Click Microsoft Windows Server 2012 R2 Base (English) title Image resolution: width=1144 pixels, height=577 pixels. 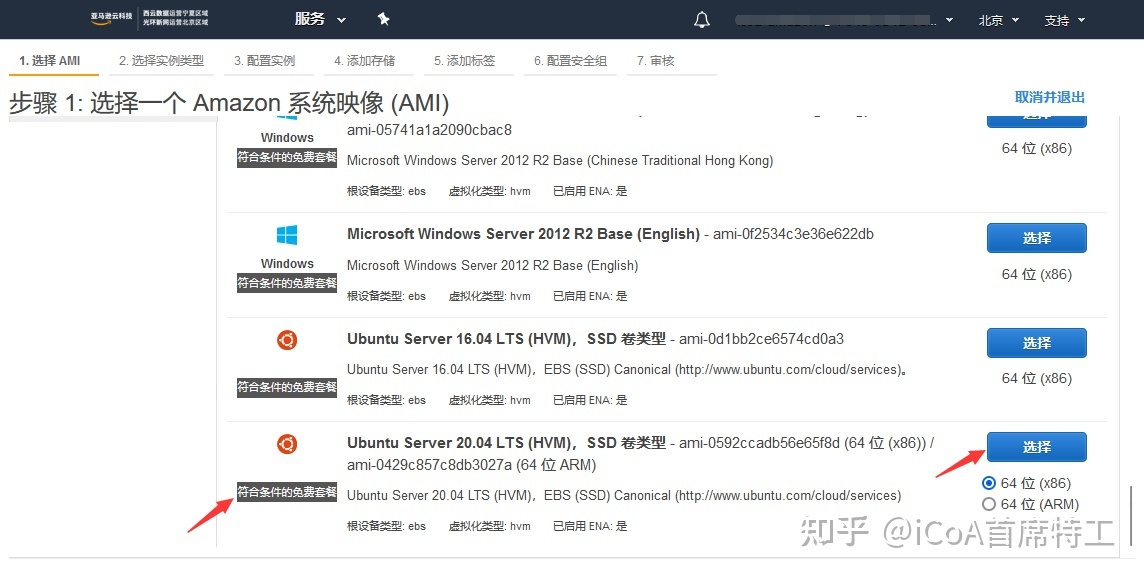coord(523,234)
